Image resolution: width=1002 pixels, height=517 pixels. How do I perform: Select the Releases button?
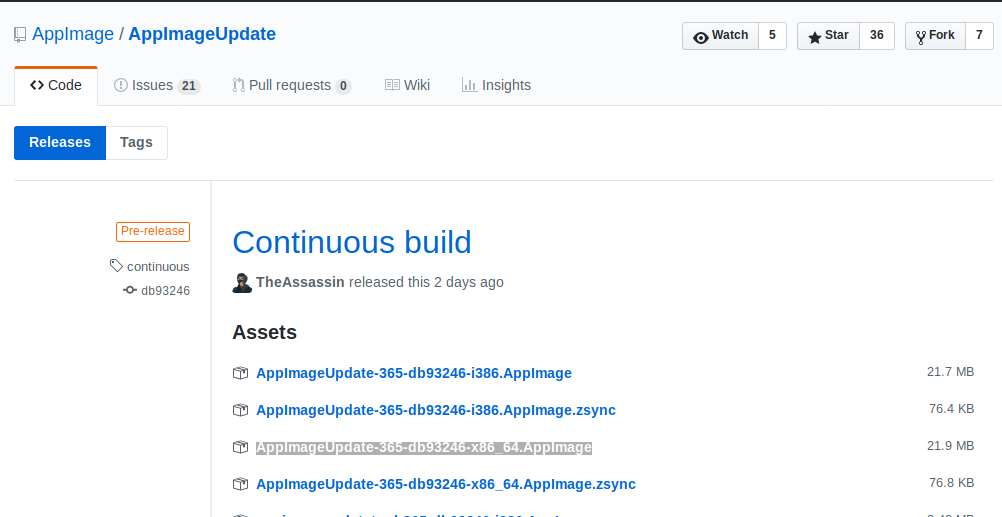point(59,143)
